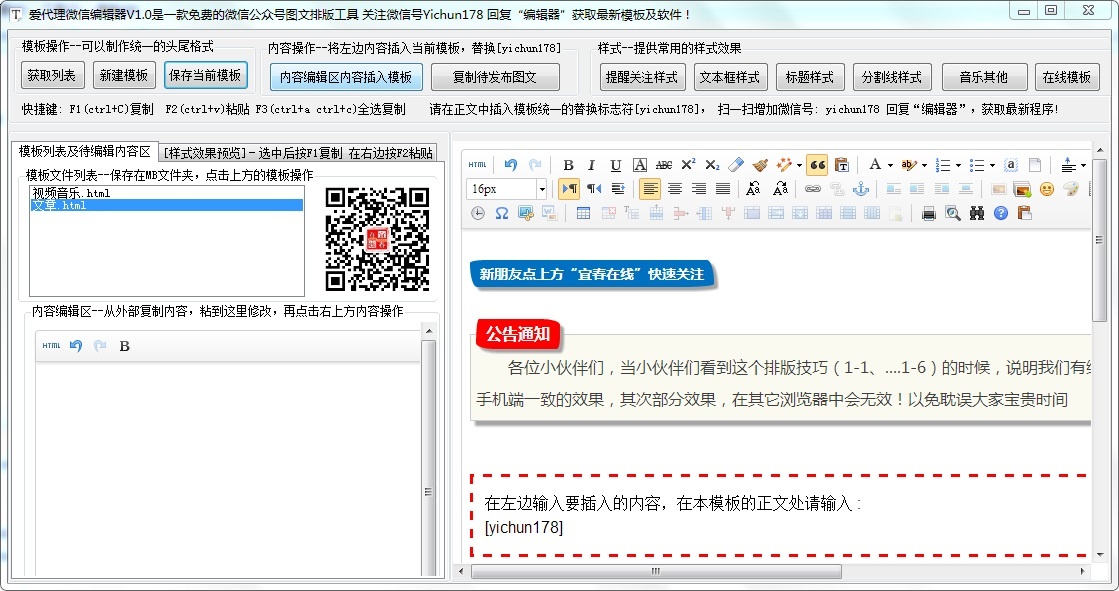
Task: Toggle the HTML source view icon
Action: pyautogui.click(x=477, y=164)
